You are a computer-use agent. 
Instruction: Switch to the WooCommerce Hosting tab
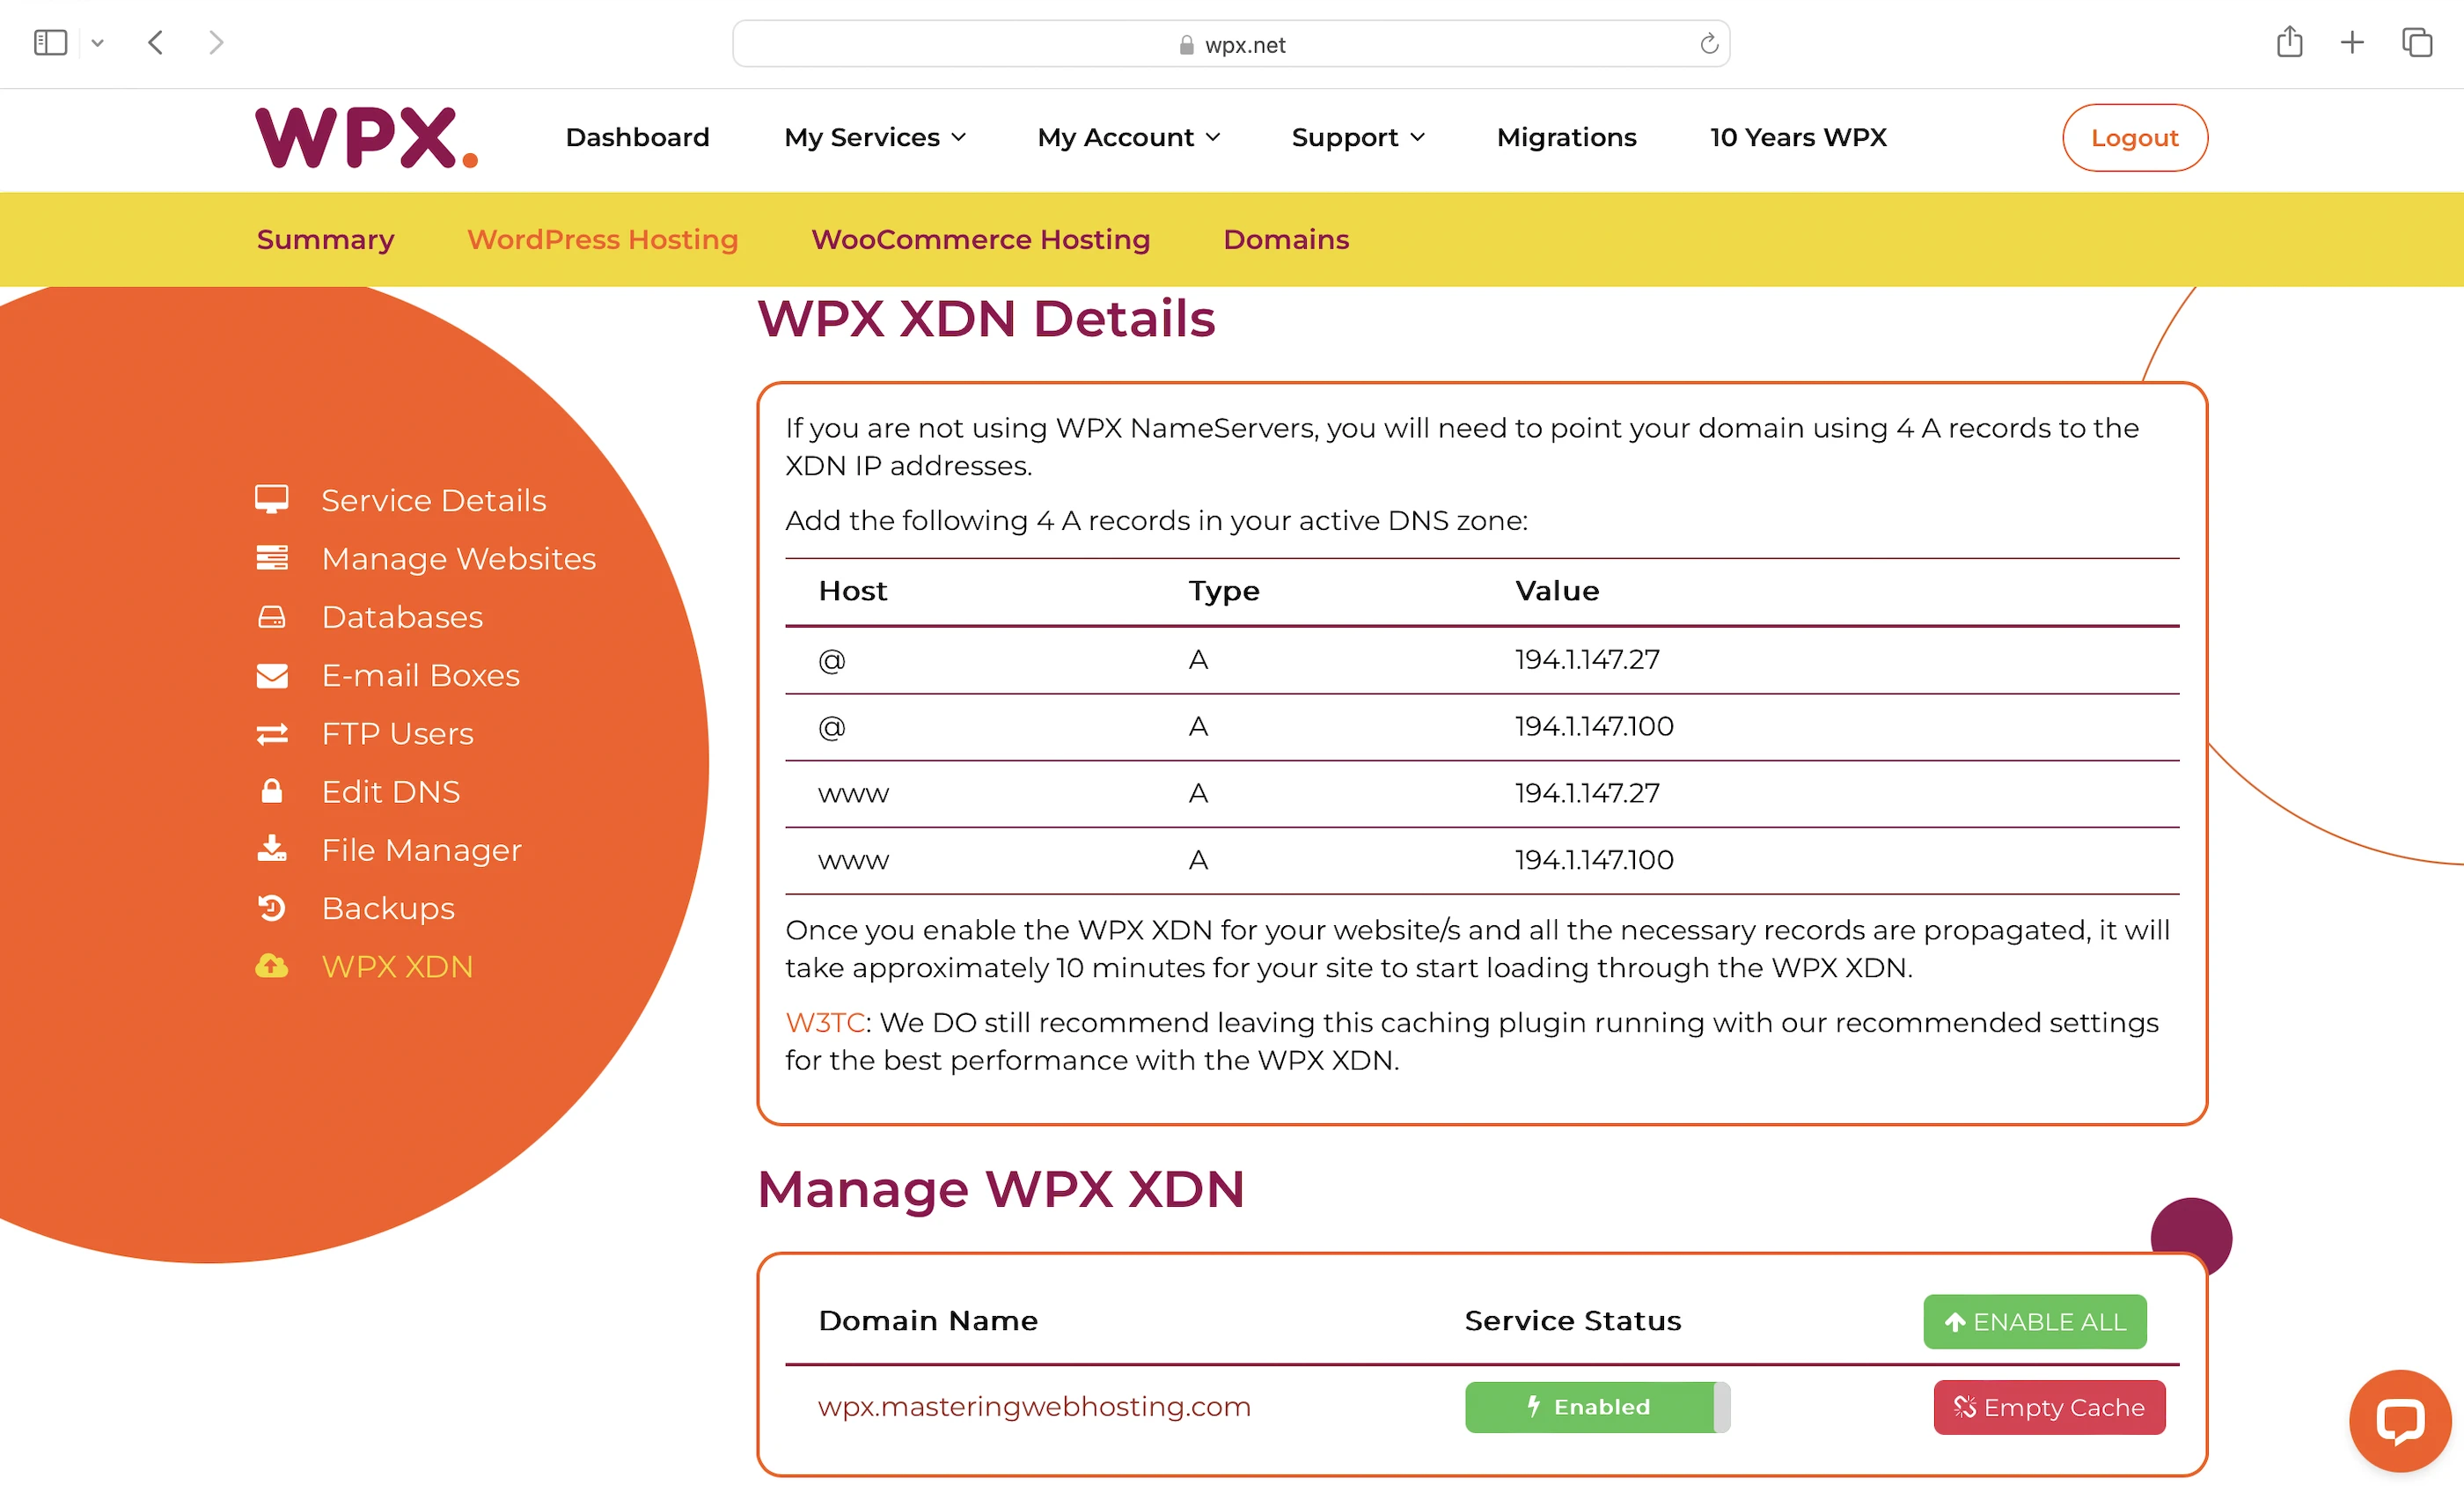[980, 240]
